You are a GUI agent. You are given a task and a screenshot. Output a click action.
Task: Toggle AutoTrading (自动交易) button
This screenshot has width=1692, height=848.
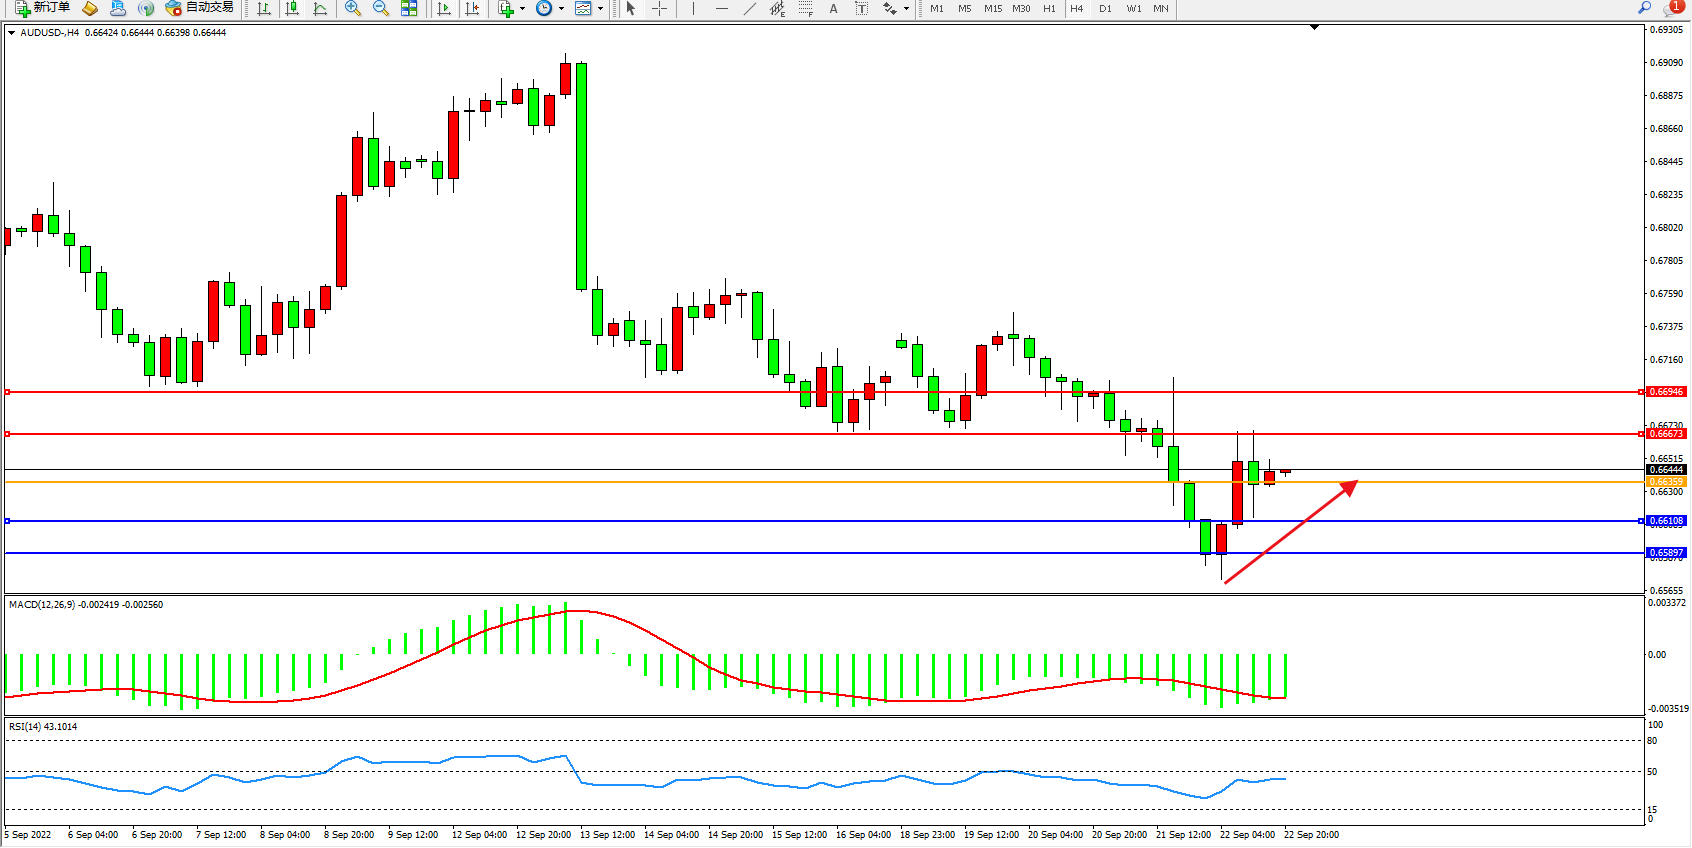point(199,8)
